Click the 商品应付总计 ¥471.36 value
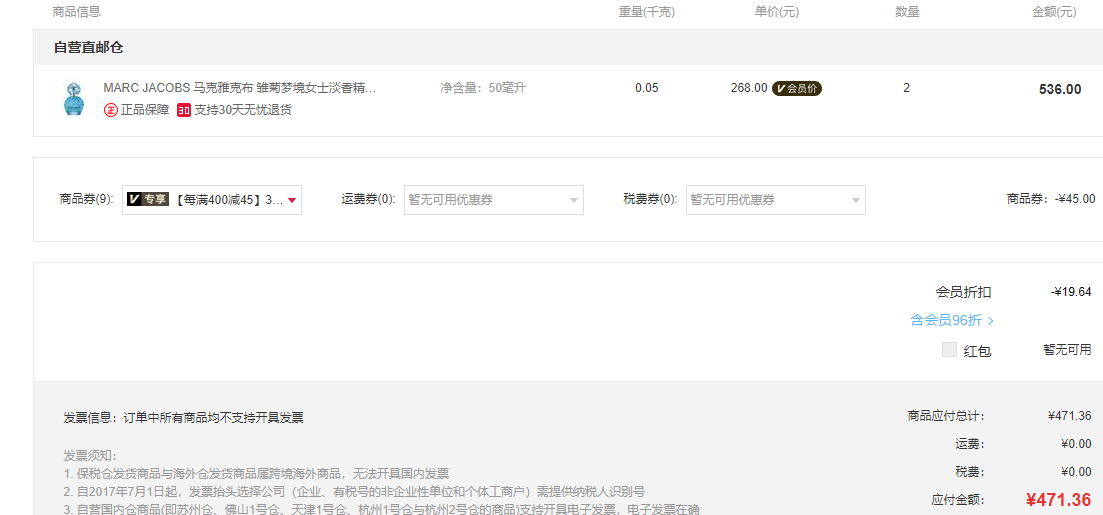The height and width of the screenshot is (515, 1103). coord(1069,416)
